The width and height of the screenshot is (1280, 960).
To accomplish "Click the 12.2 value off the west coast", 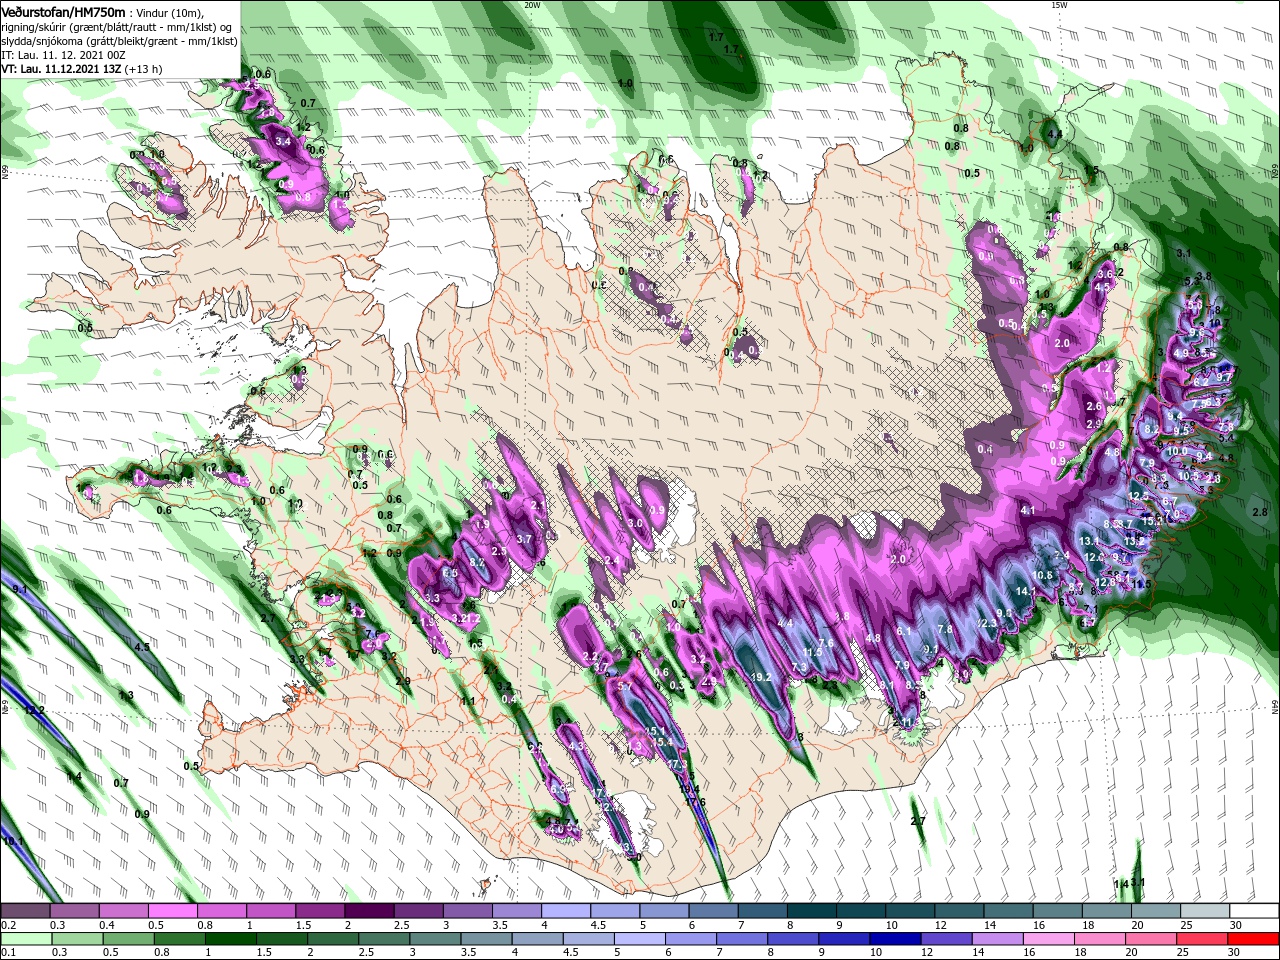I will (35, 710).
